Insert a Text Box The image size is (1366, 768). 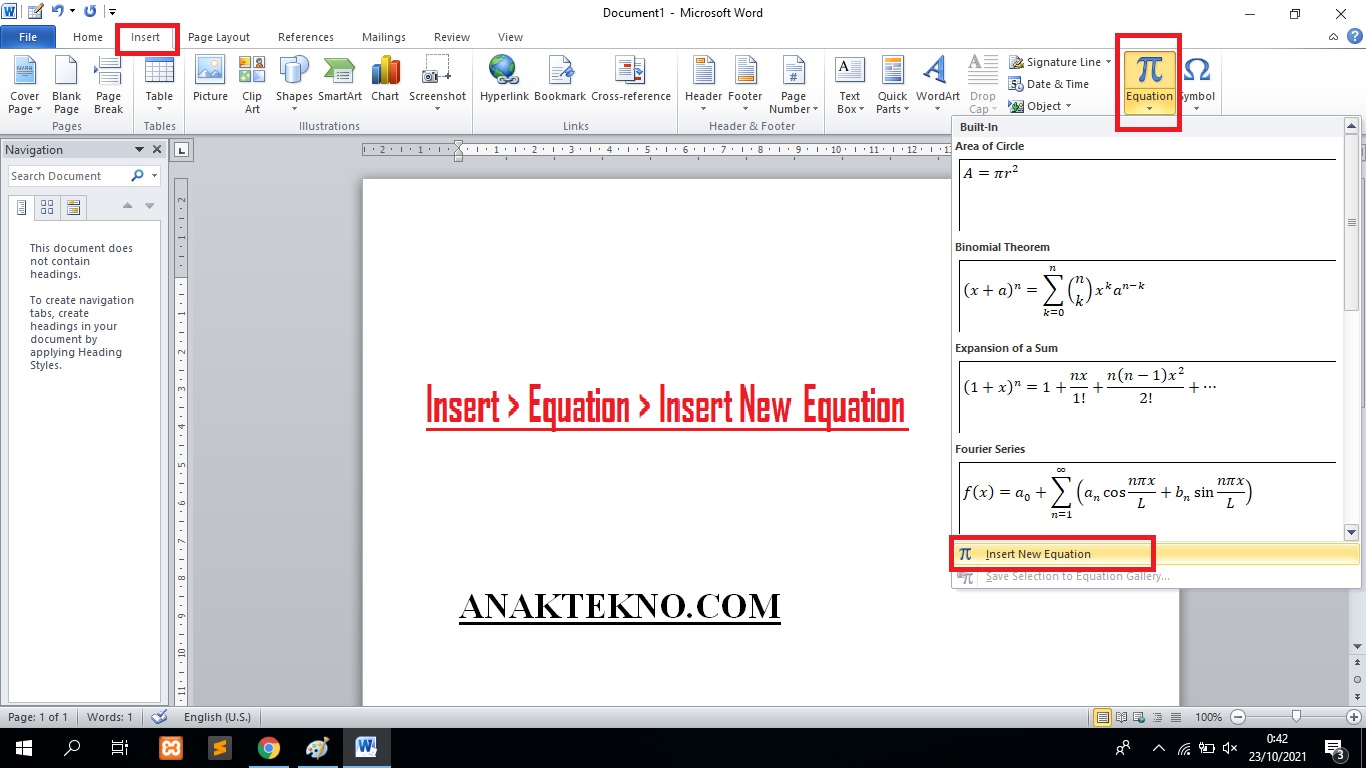[x=849, y=85]
